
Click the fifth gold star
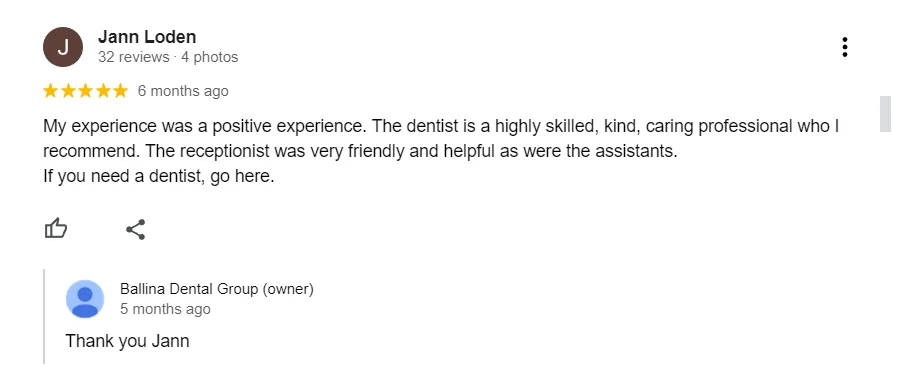pyautogui.click(x=120, y=91)
